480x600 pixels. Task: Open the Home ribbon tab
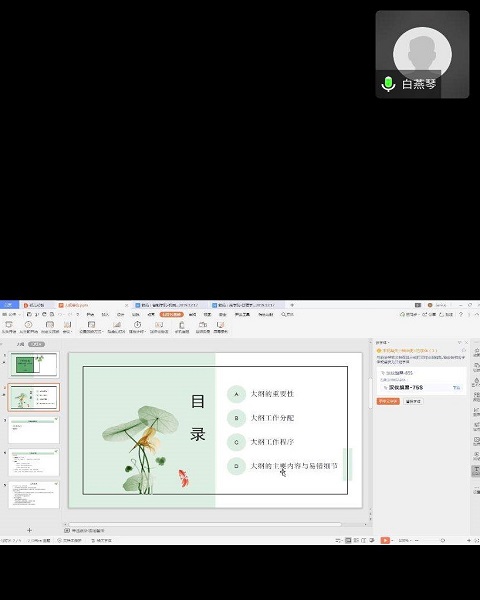90,314
